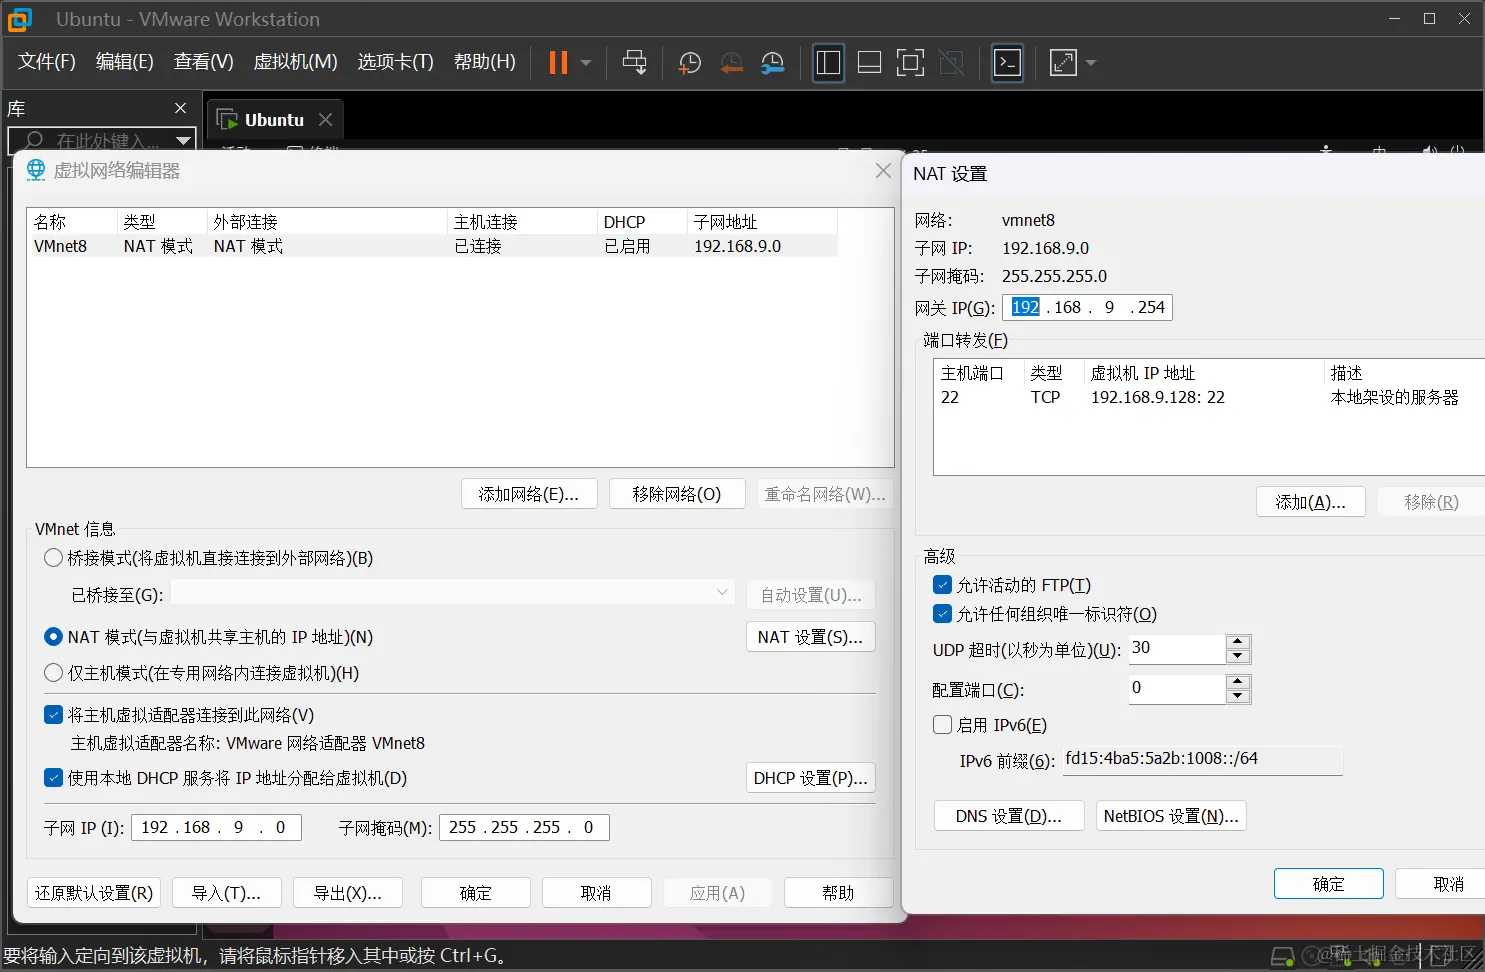Viewport: 1485px width, 972px height.
Task: Open the 查看(V) menu
Action: [204, 62]
